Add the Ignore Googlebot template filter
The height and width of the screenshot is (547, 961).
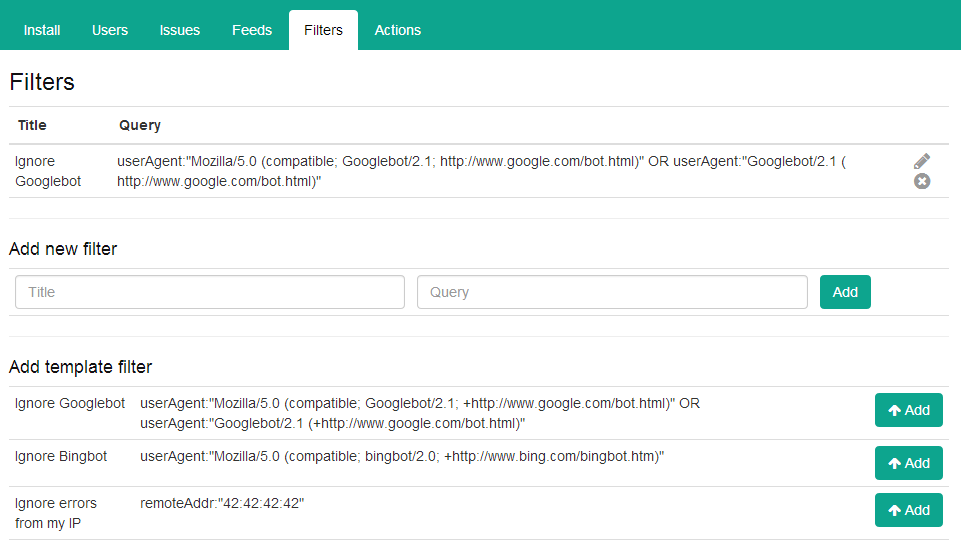pos(908,410)
